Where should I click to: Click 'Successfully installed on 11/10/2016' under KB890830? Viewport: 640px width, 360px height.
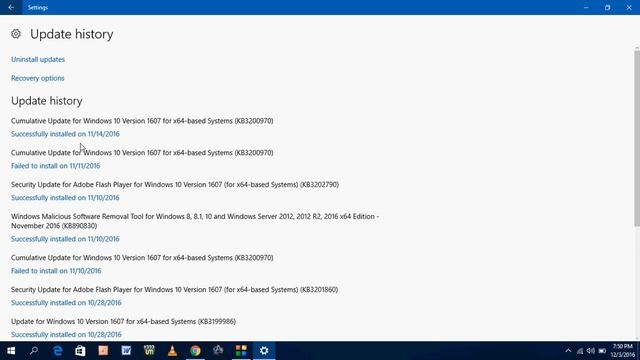point(65,239)
